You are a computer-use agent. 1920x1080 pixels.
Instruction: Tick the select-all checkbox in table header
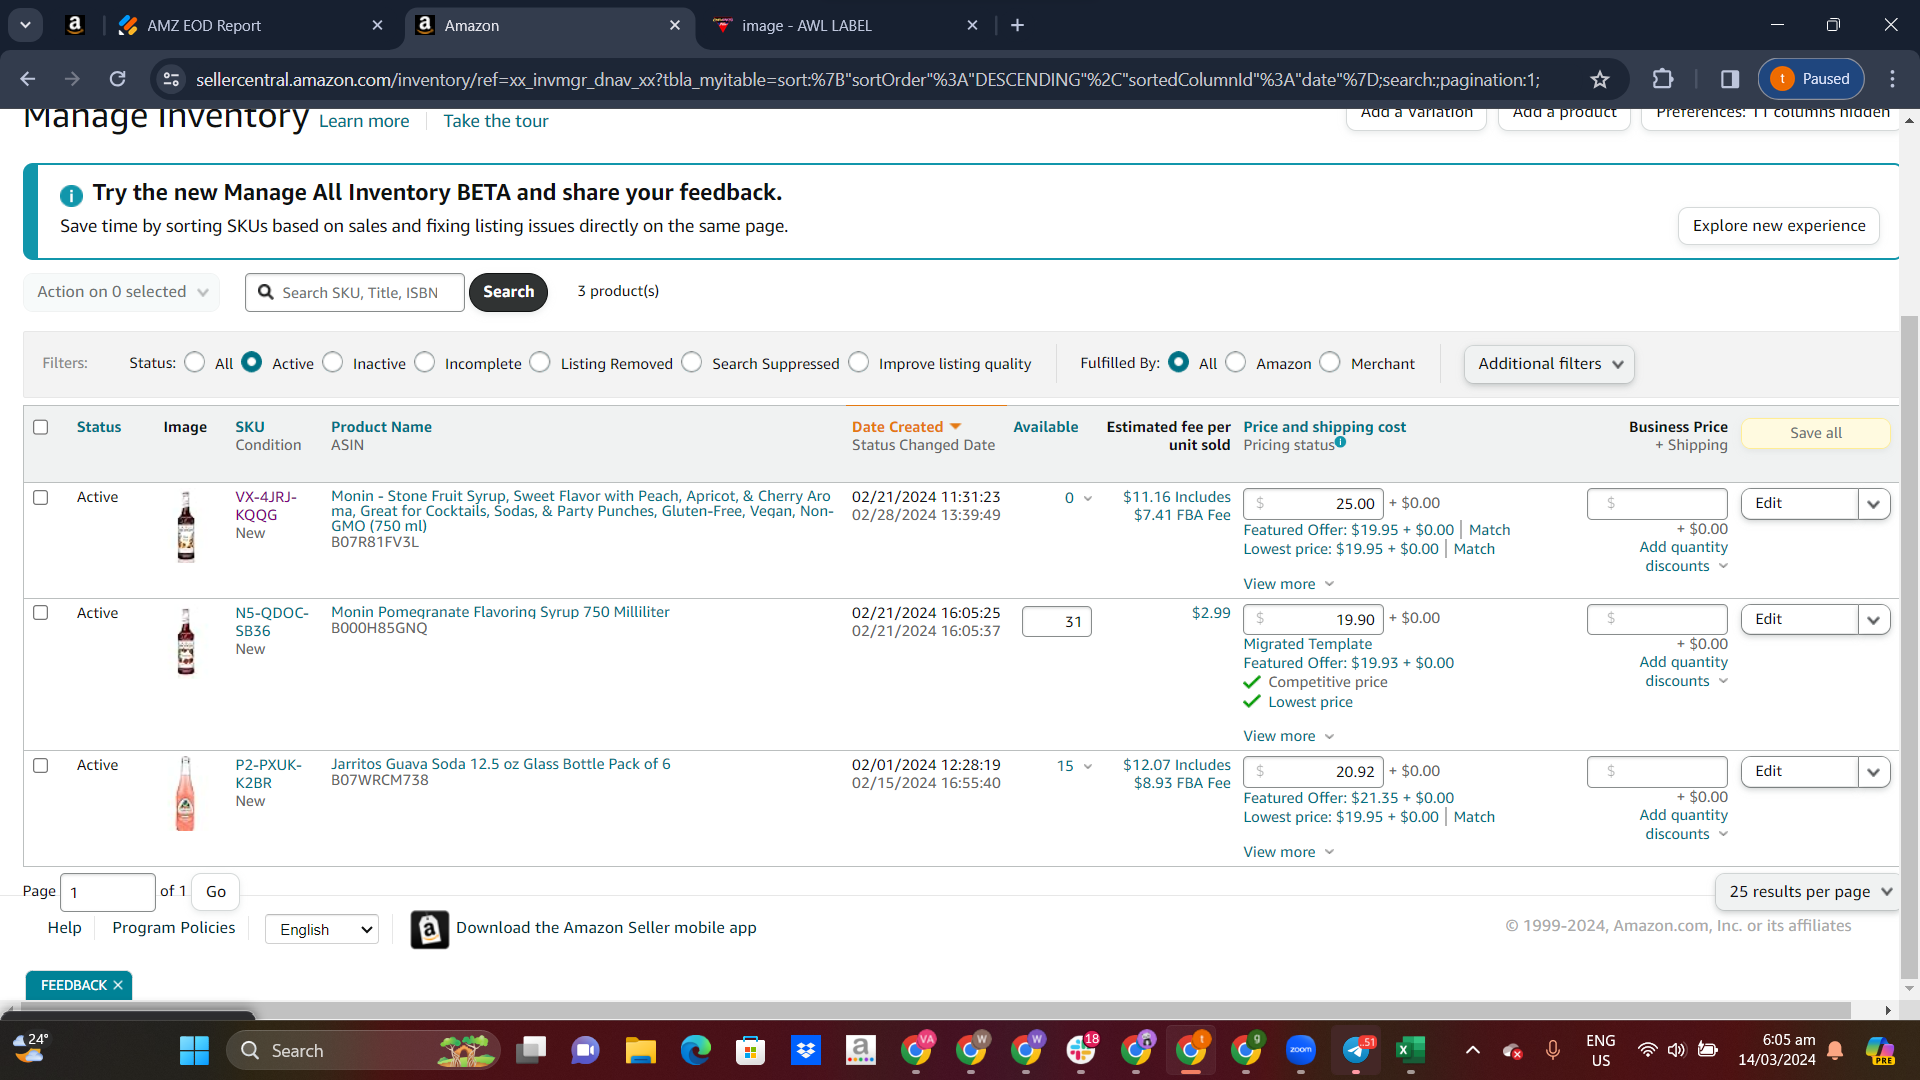41,427
